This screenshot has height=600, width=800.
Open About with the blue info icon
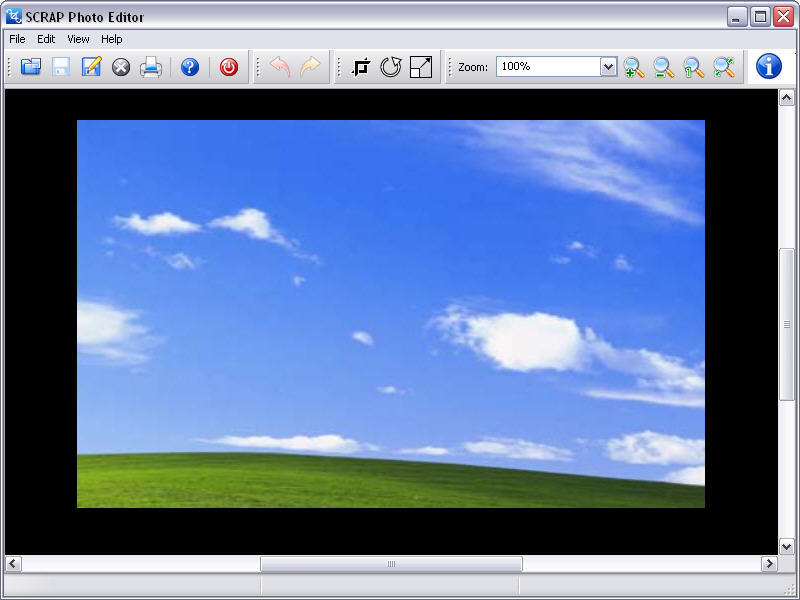(769, 66)
